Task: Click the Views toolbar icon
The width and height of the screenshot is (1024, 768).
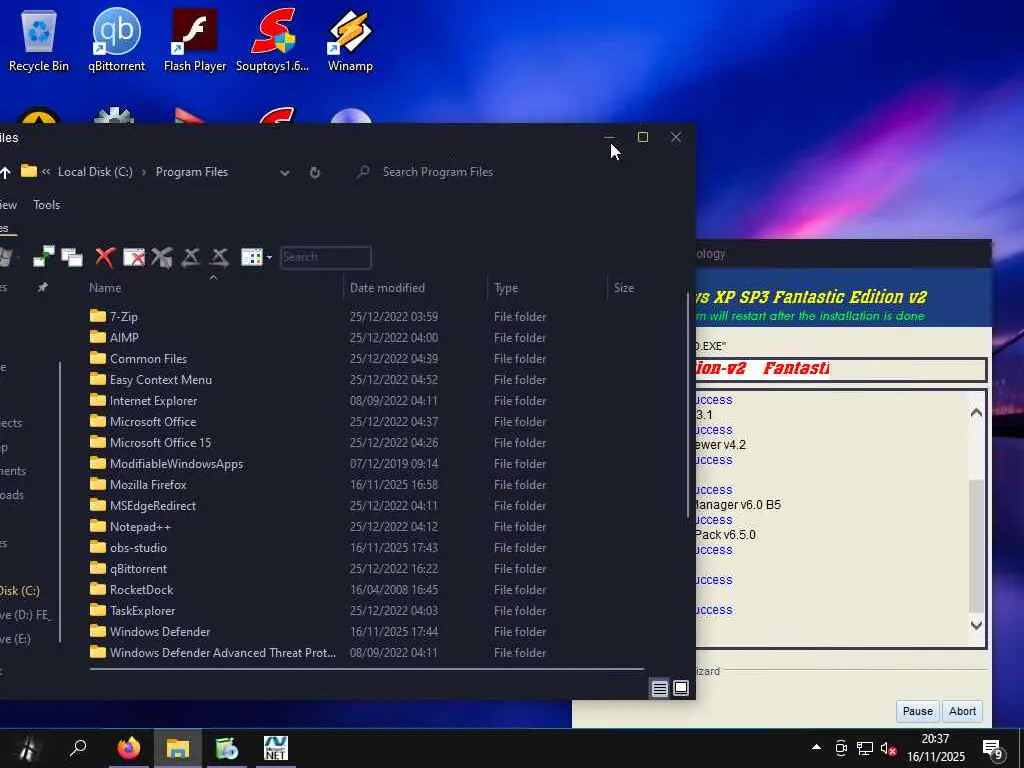Action: click(x=251, y=257)
